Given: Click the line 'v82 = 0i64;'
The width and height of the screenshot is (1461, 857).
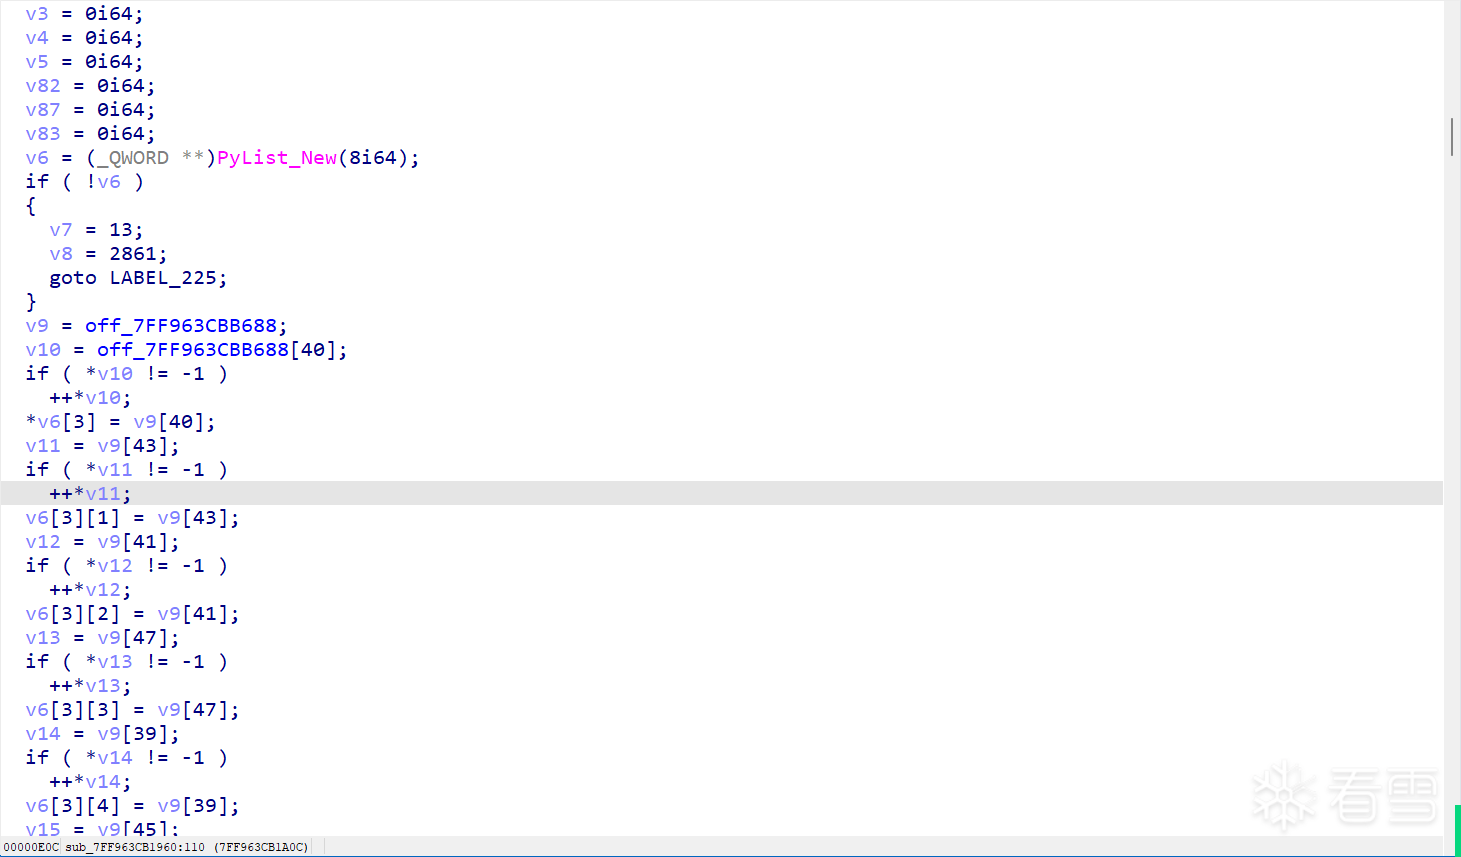Looking at the screenshot, I should coord(90,86).
